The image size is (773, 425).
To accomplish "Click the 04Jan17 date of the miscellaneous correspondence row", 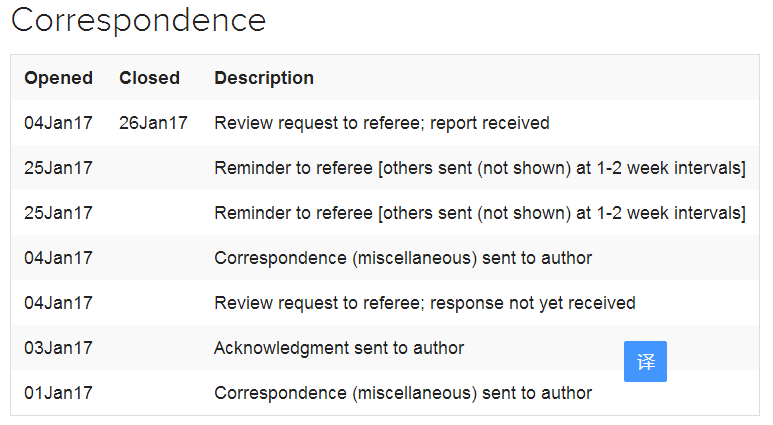I will click(x=58, y=258).
